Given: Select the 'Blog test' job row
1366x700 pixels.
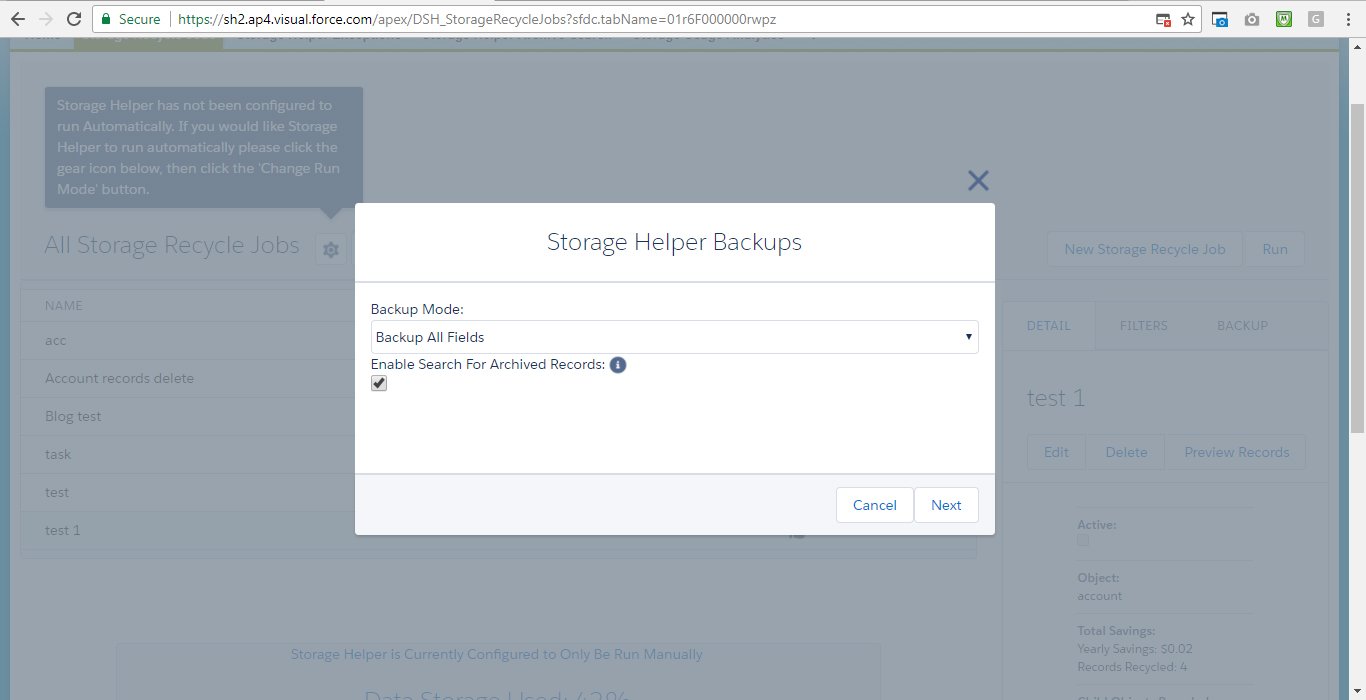Looking at the screenshot, I should pyautogui.click(x=498, y=416).
